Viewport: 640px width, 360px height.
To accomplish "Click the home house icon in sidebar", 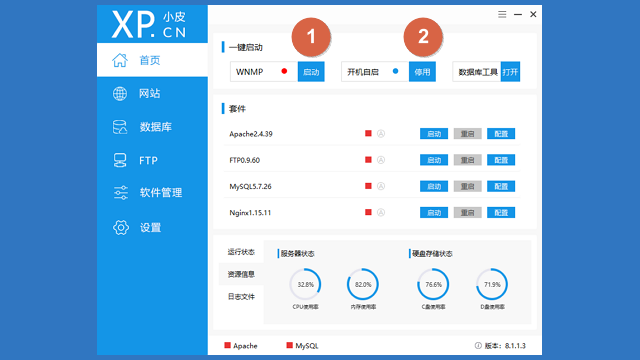I will (120, 60).
